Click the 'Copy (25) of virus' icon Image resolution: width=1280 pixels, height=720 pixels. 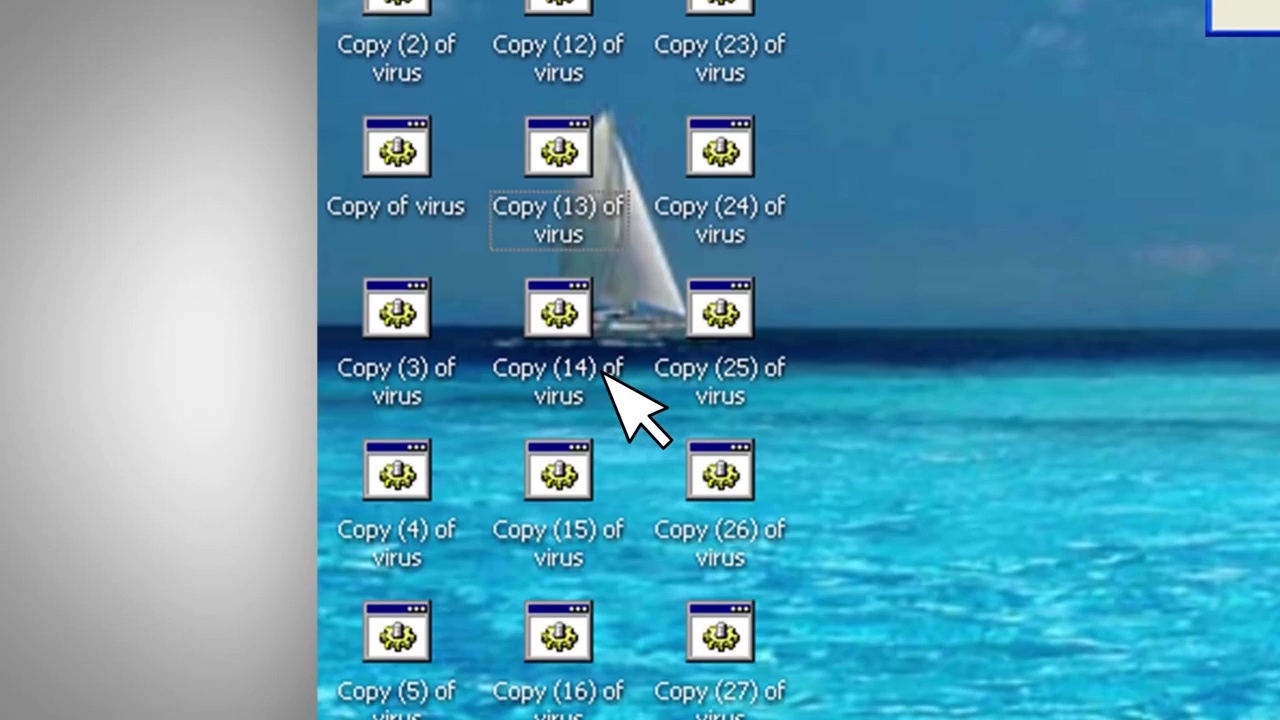click(x=720, y=309)
